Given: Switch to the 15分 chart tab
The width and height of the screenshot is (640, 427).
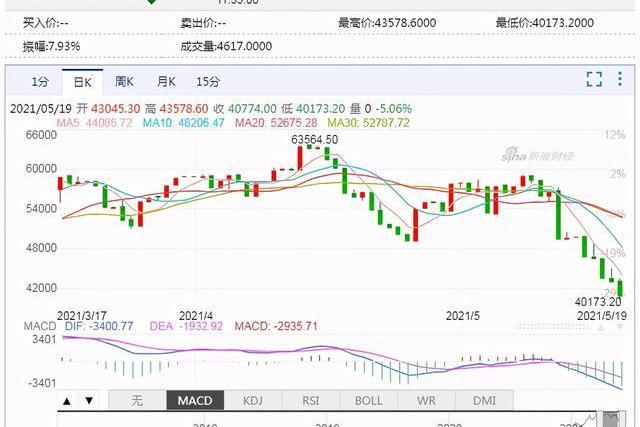Looking at the screenshot, I should coord(208,81).
